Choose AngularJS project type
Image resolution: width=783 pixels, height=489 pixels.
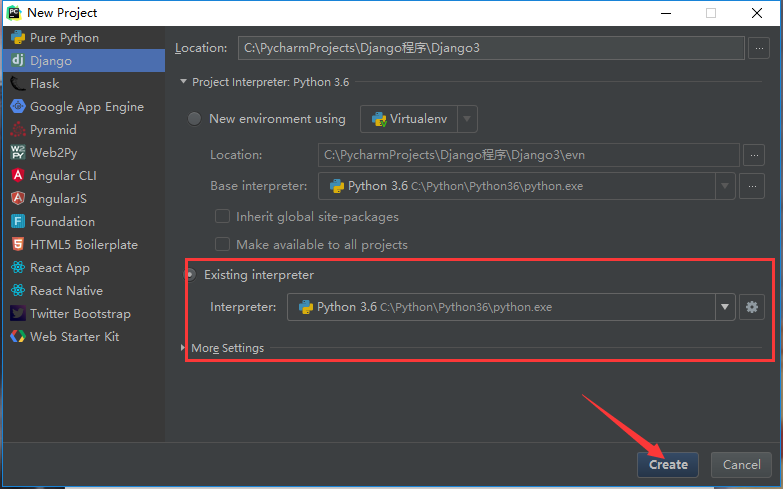[84, 198]
